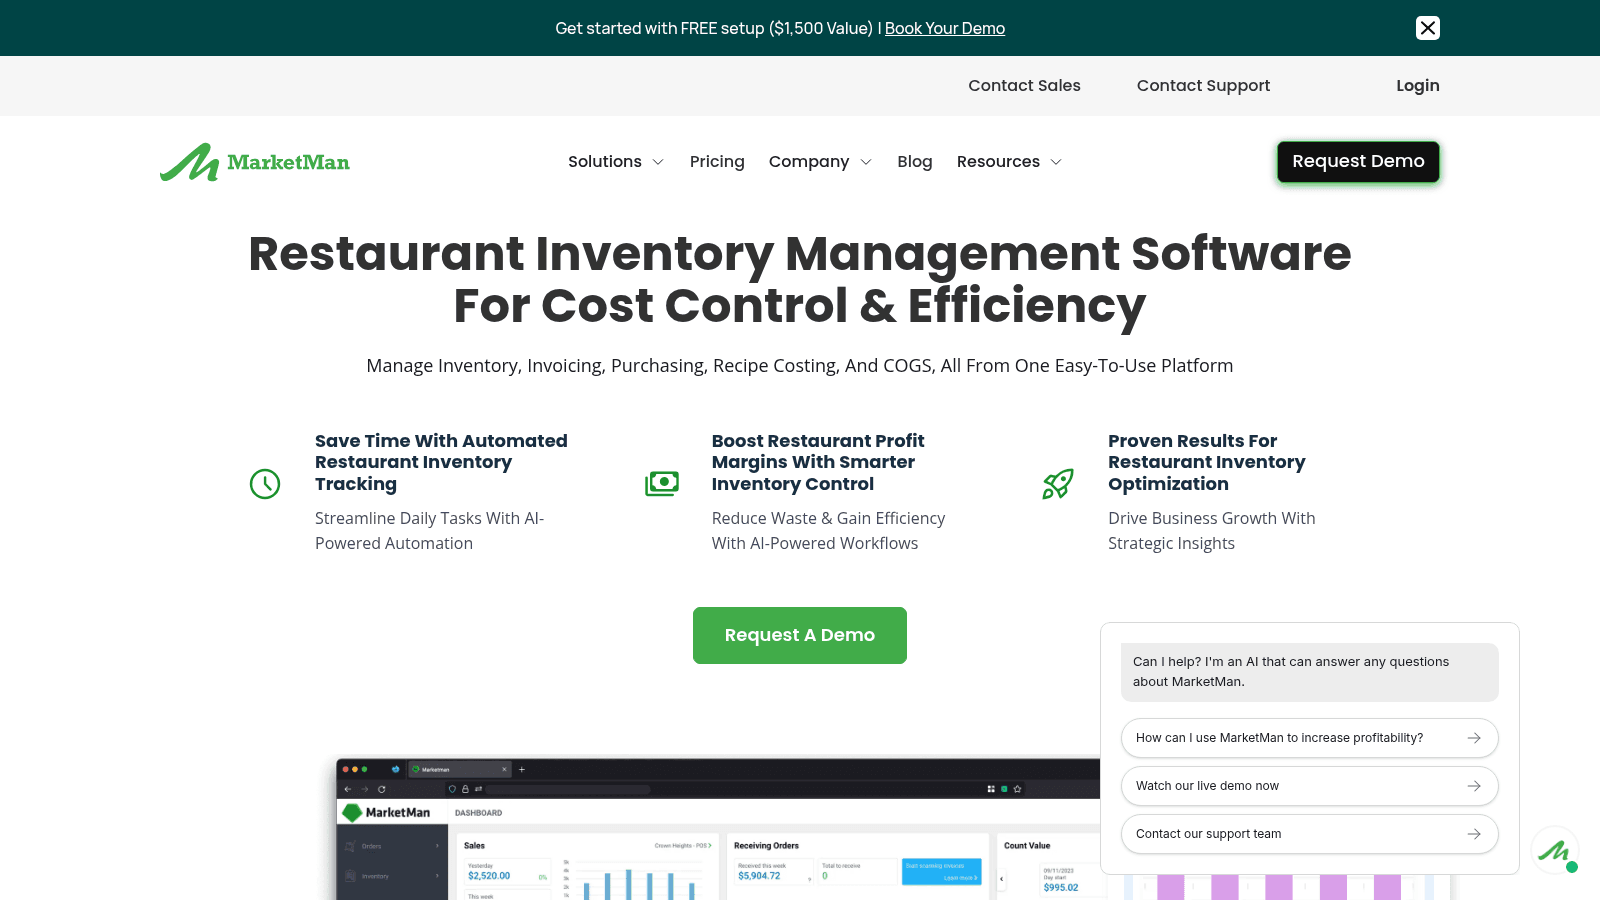1600x900 pixels.
Task: Click arrow on 'increase profitability' row
Action: click(x=1474, y=738)
